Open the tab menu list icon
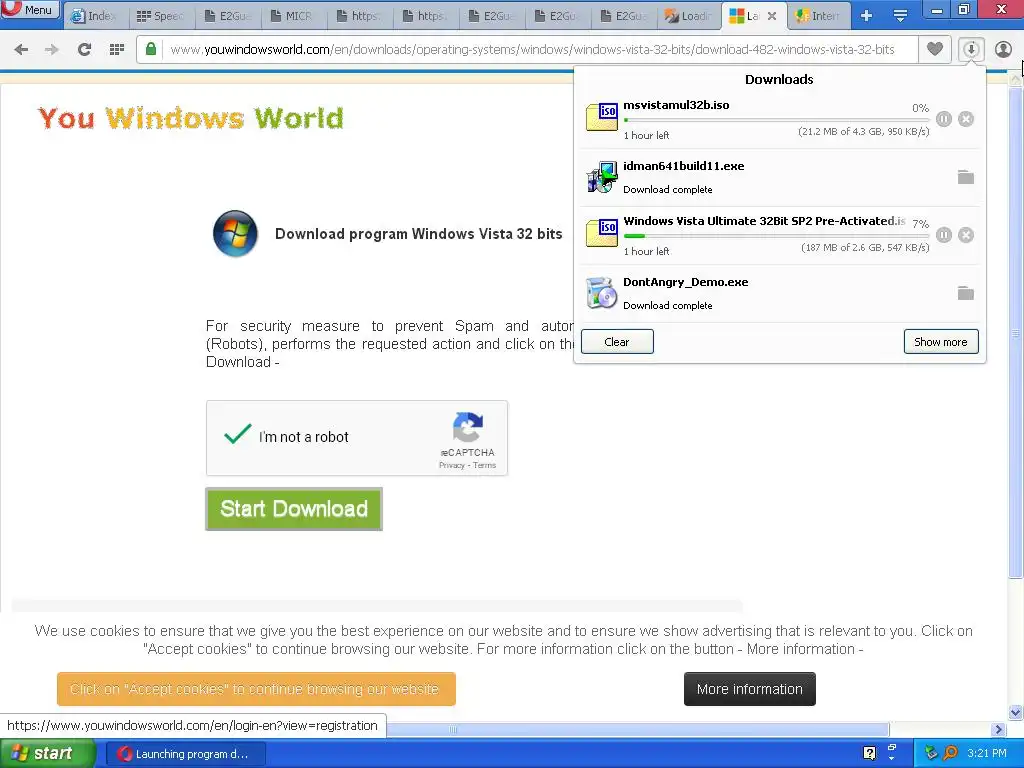Viewport: 1024px width, 768px height. [901, 16]
